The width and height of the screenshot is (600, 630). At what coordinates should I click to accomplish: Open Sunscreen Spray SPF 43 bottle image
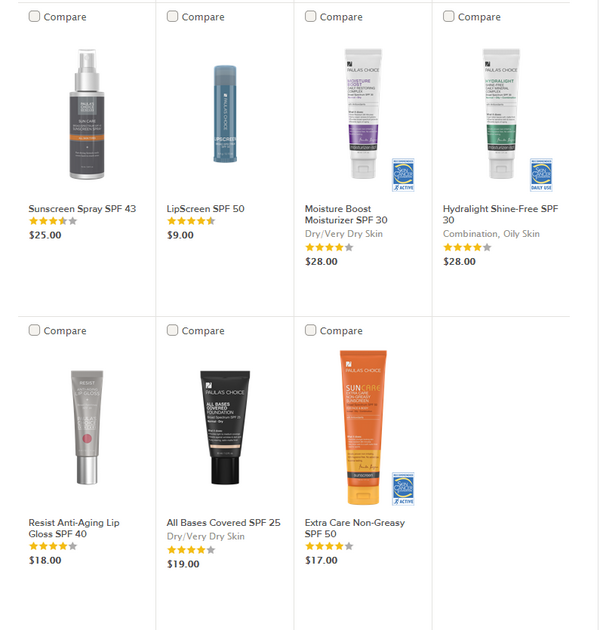click(x=87, y=114)
